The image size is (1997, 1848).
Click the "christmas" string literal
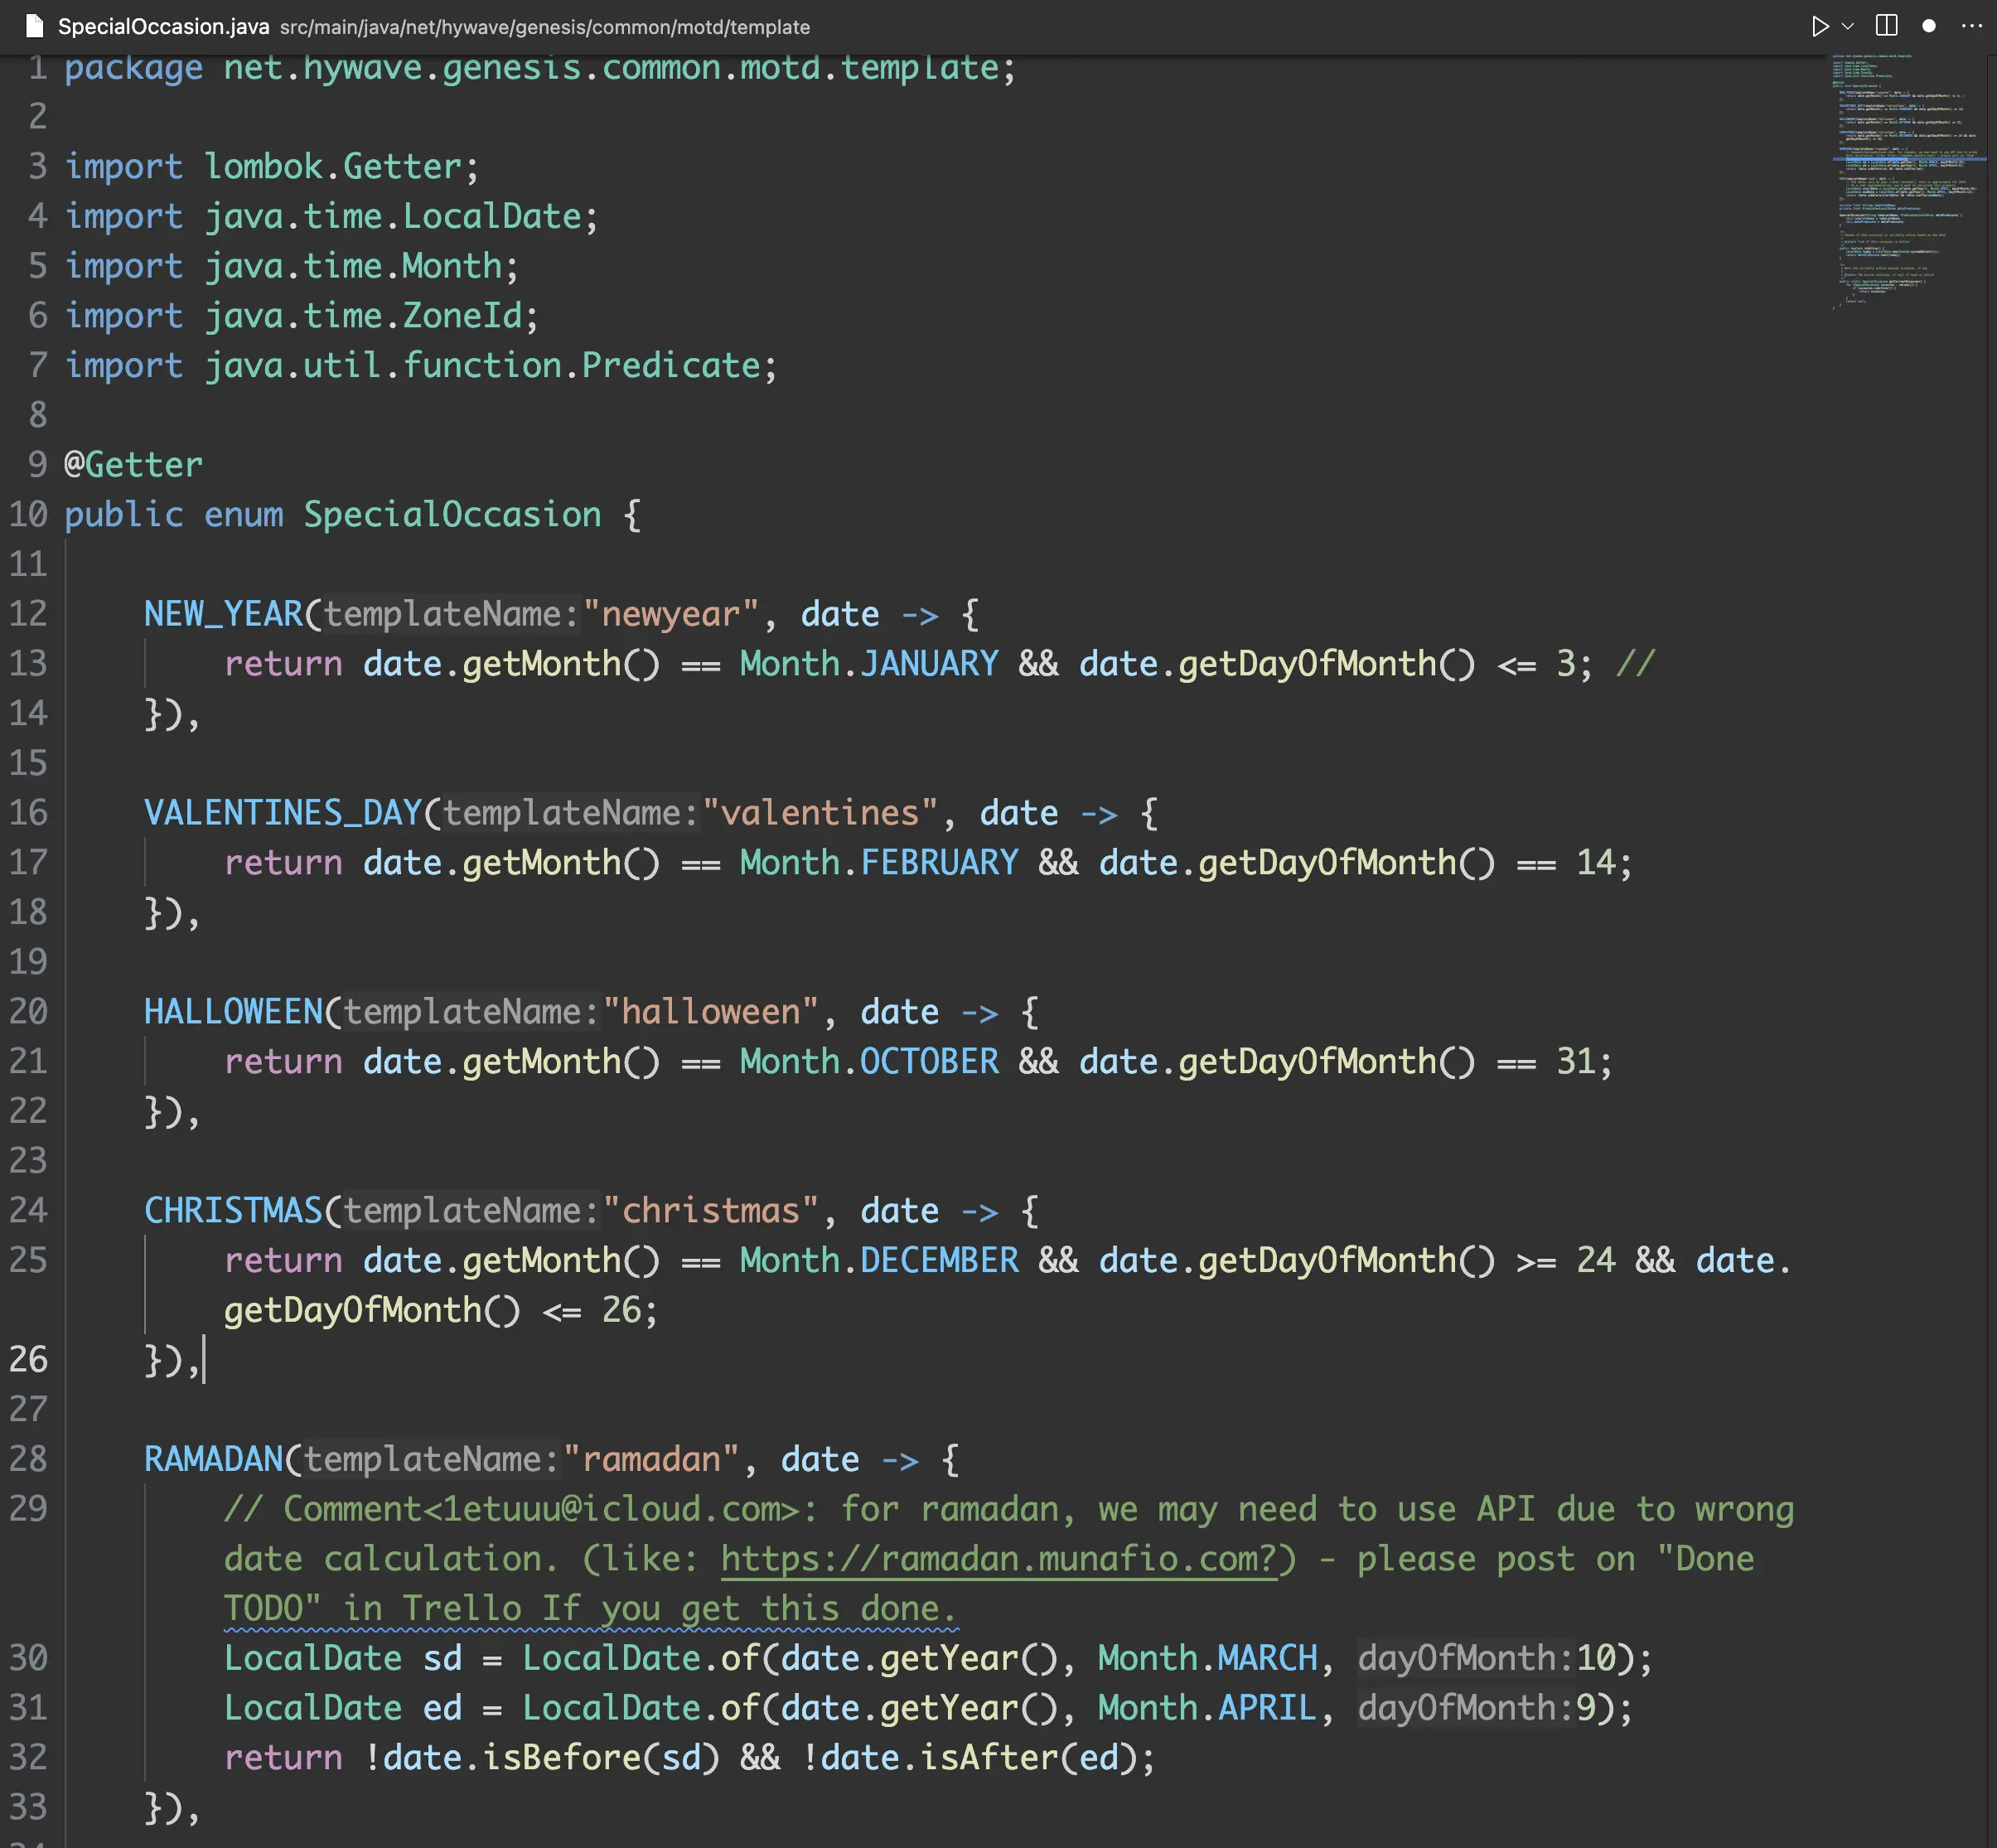(710, 1211)
